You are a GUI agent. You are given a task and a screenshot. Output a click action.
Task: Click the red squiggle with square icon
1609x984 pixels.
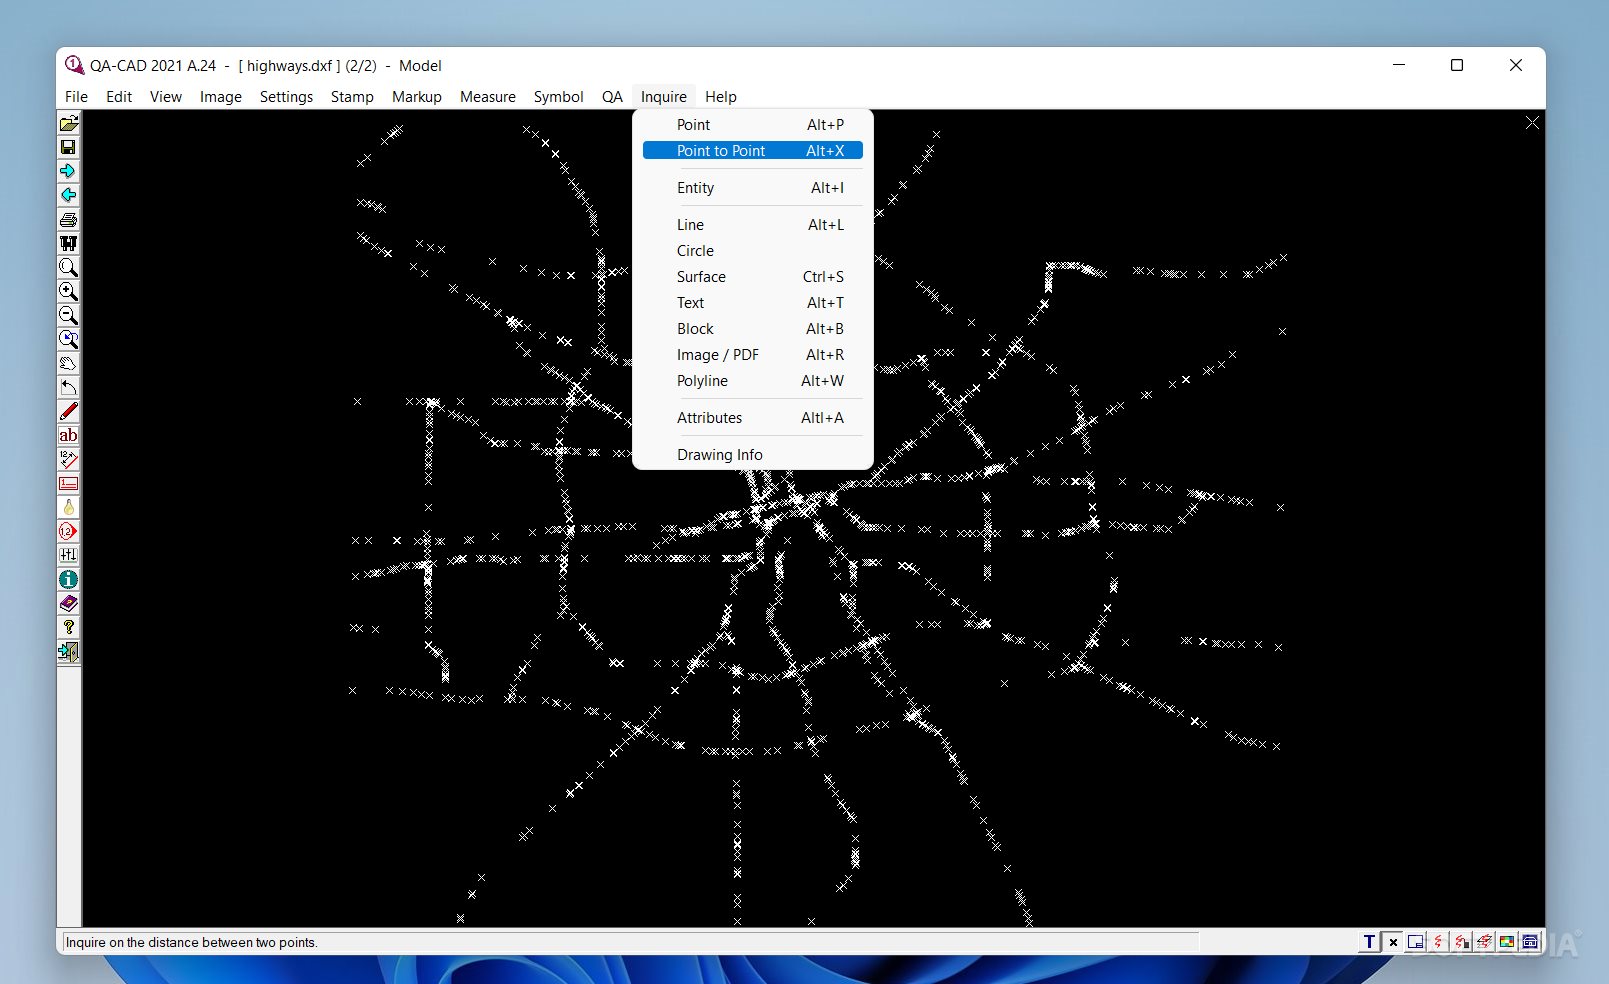click(1461, 942)
